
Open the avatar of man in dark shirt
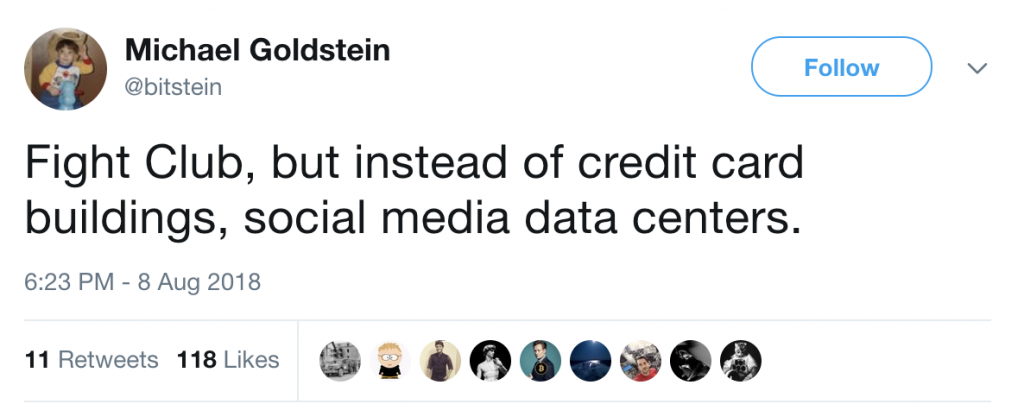point(440,360)
